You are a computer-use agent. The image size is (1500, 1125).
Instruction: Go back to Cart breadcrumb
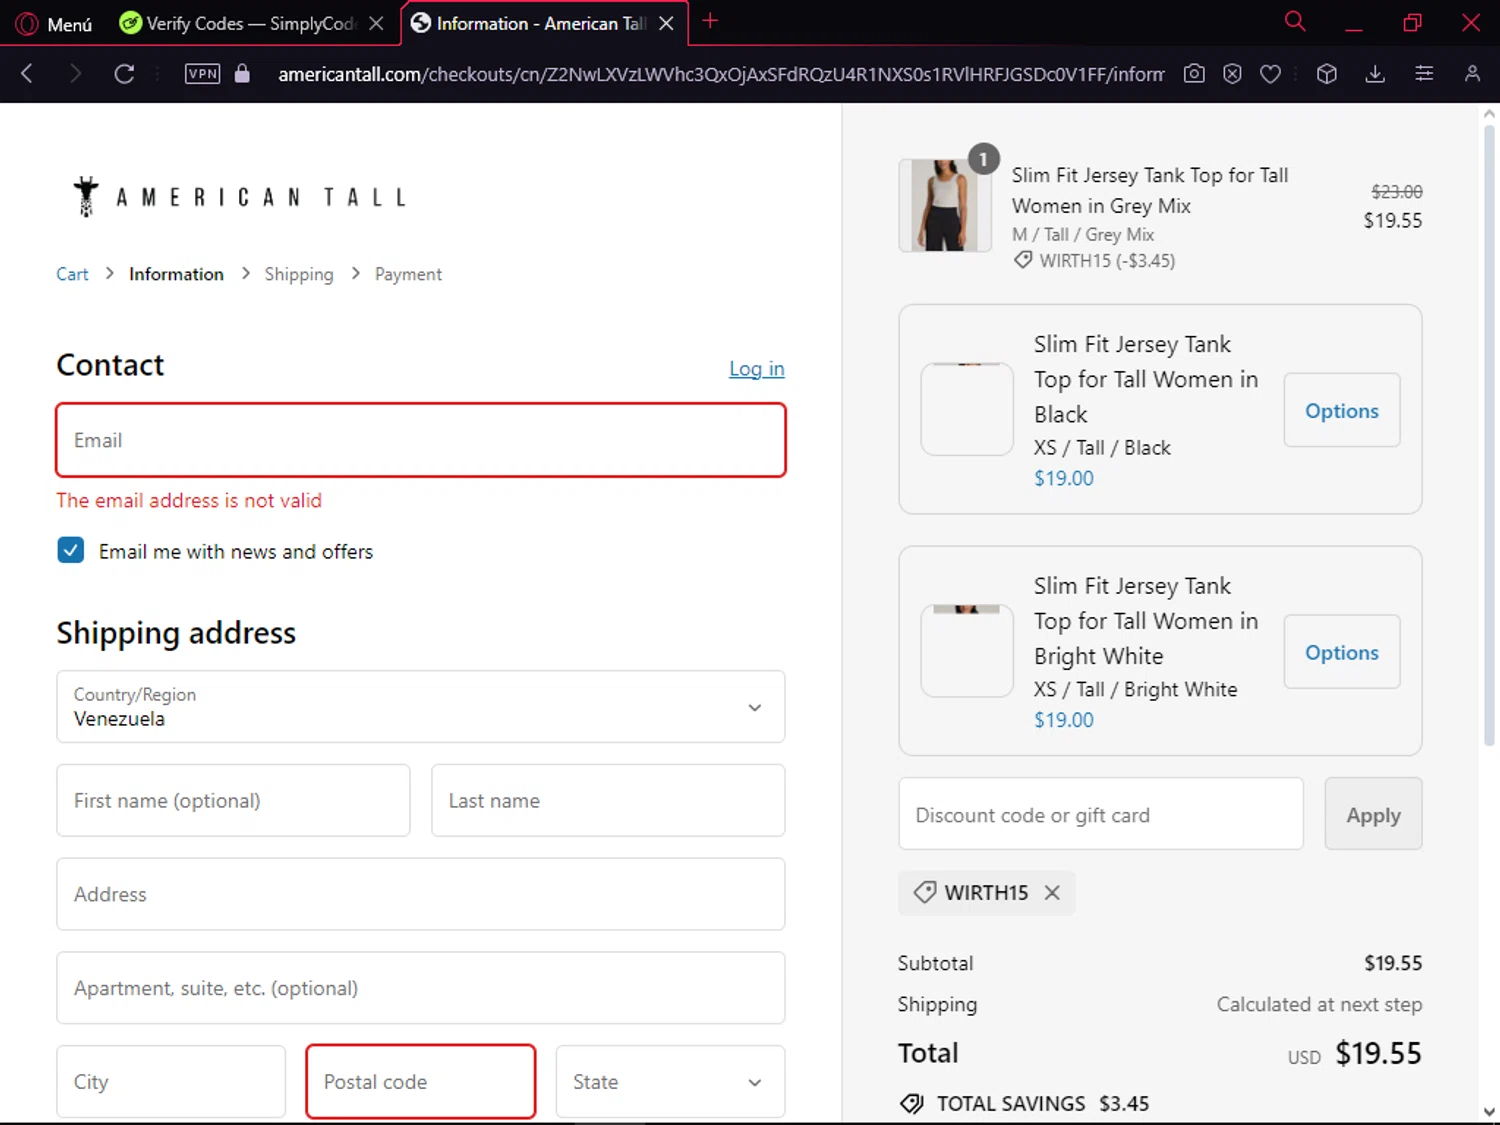(x=72, y=274)
